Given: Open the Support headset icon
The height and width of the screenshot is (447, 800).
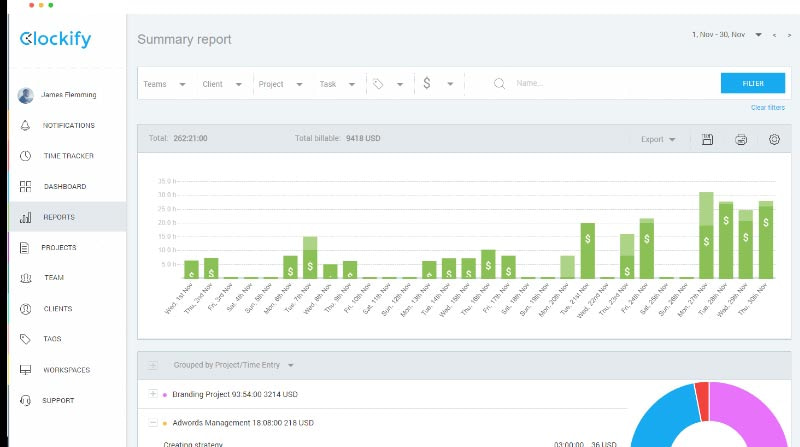Looking at the screenshot, I should (25, 400).
